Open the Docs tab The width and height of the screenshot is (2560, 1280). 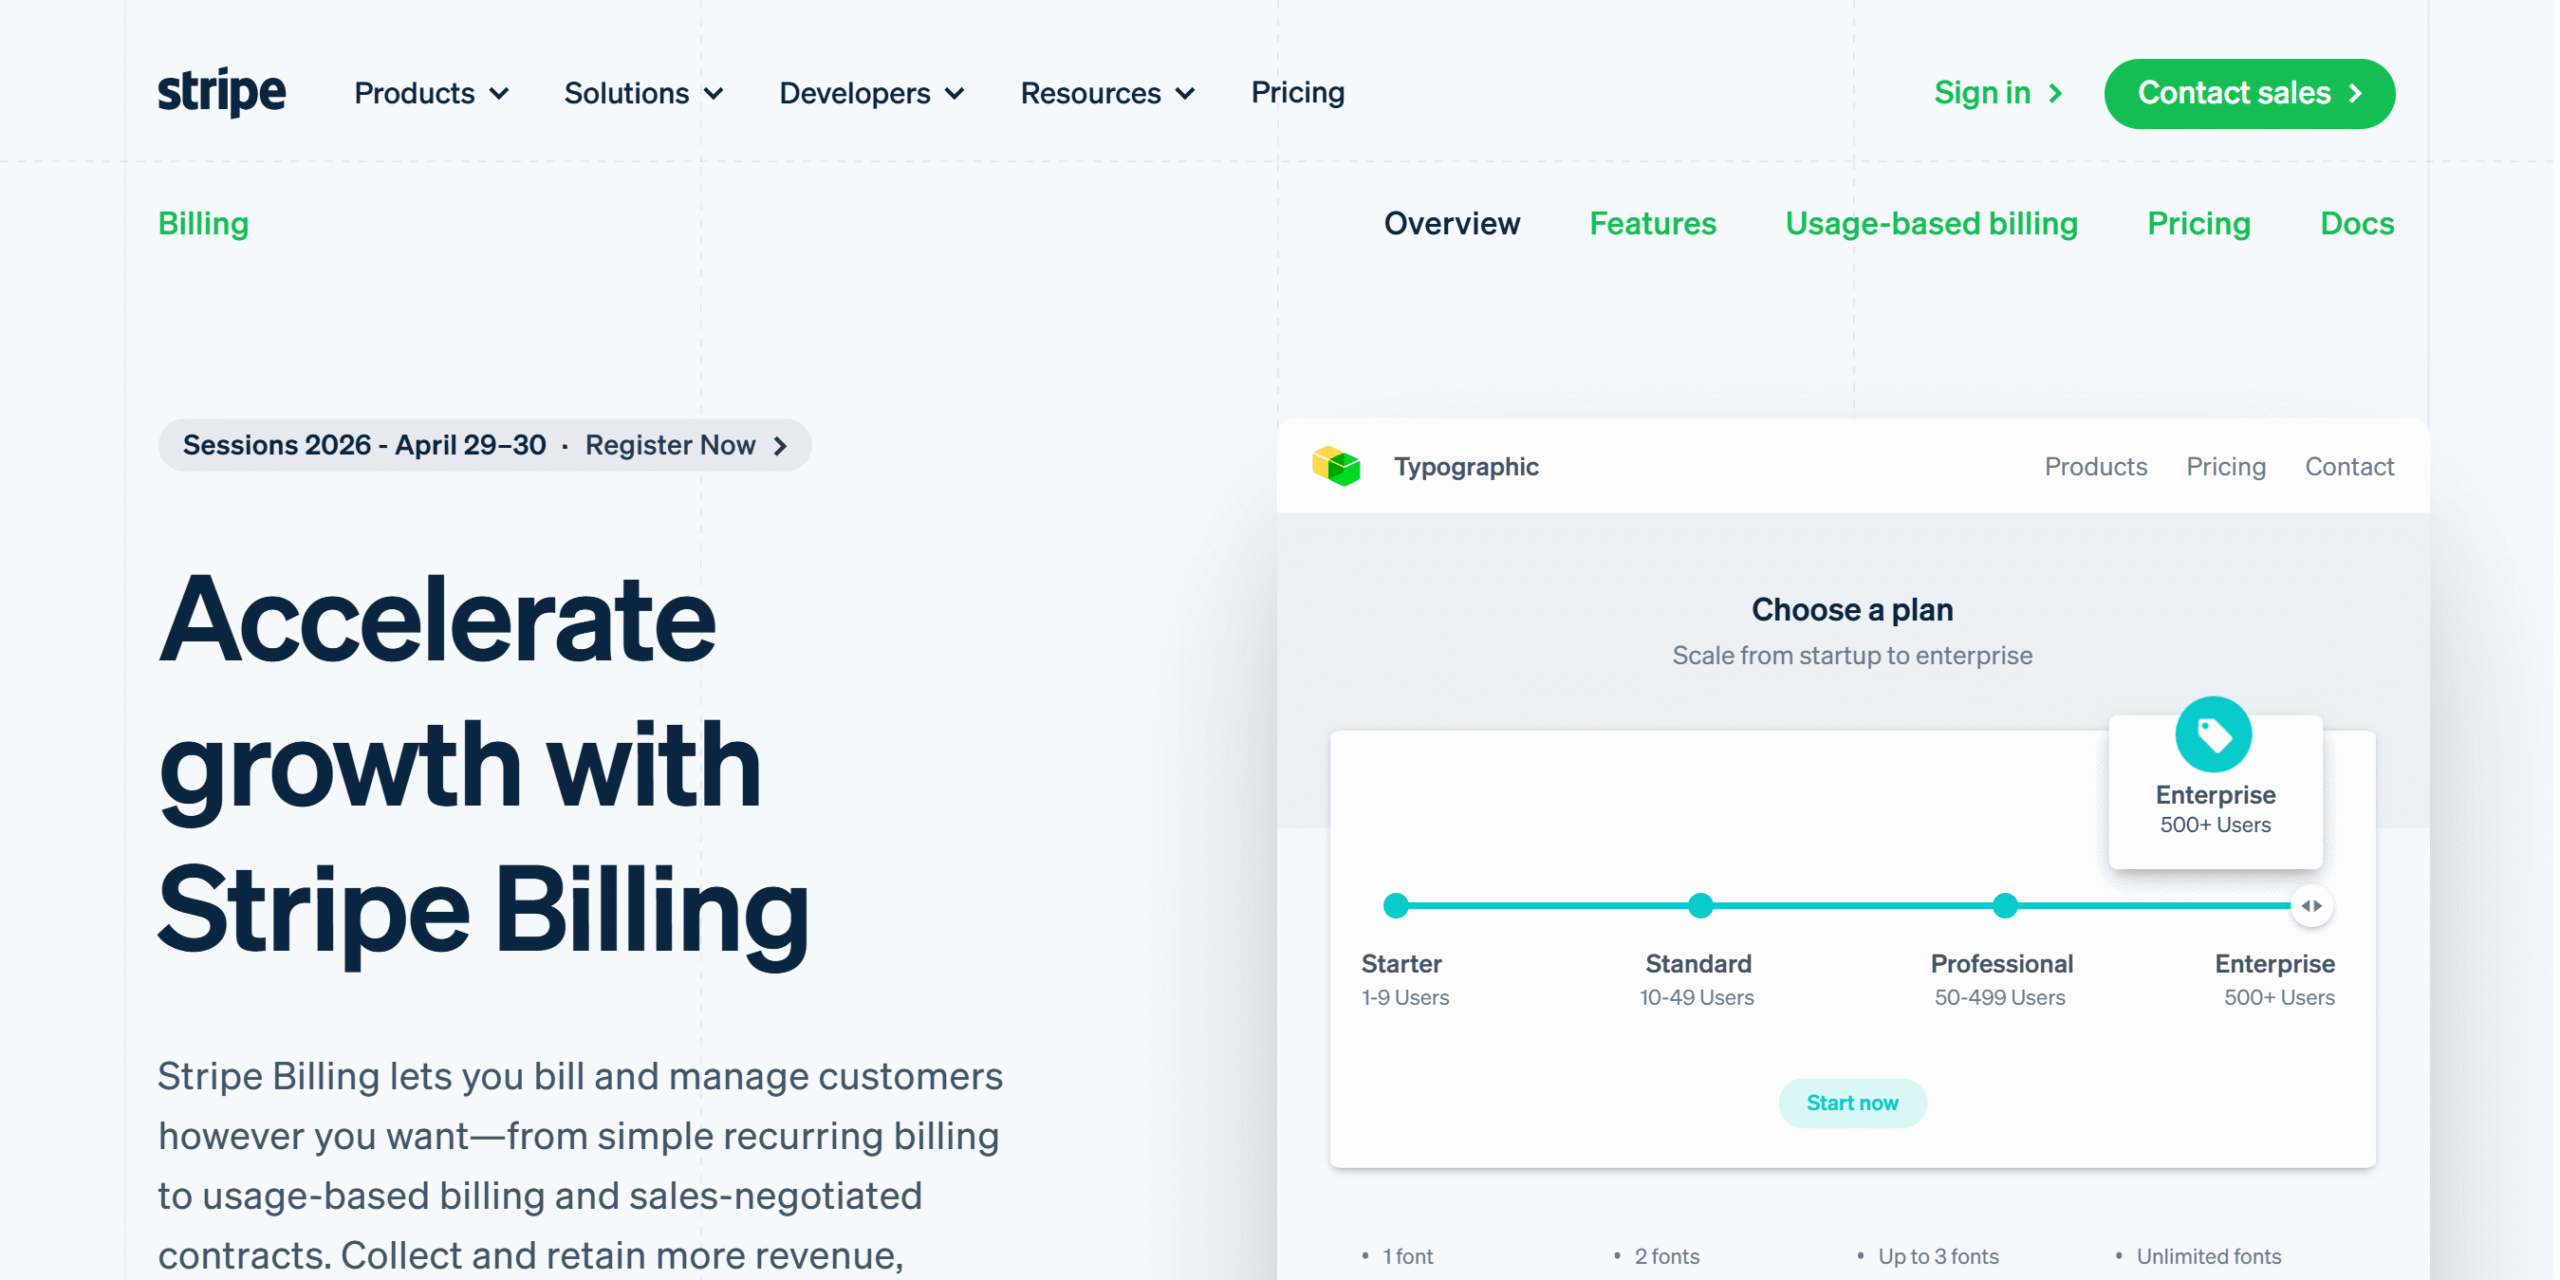tap(2357, 223)
